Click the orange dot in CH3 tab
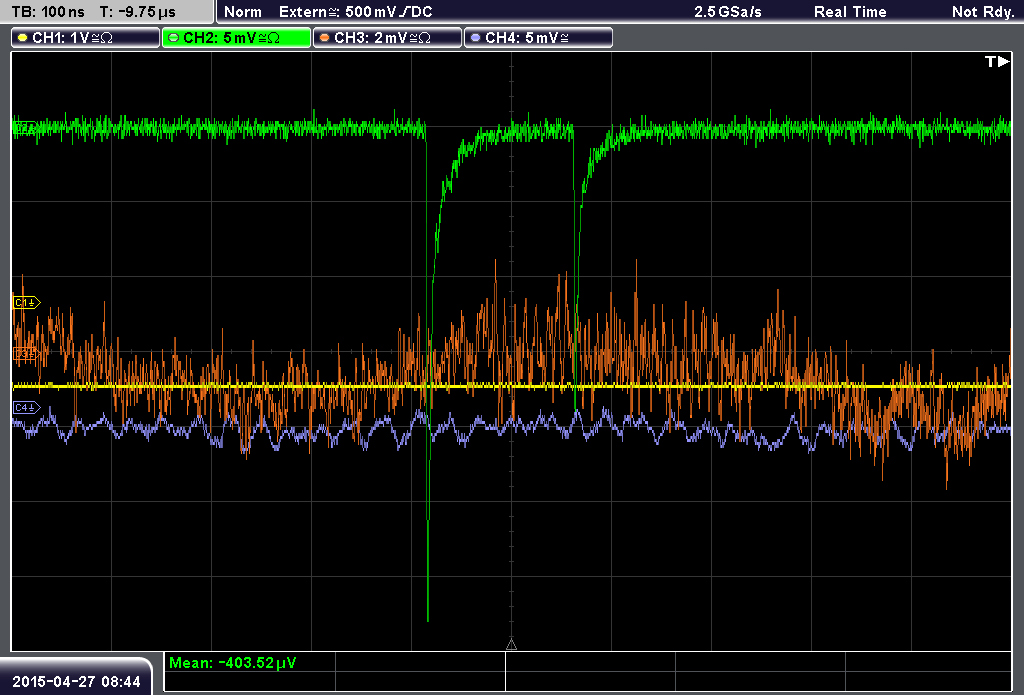The height and width of the screenshot is (695, 1024). pos(325,38)
